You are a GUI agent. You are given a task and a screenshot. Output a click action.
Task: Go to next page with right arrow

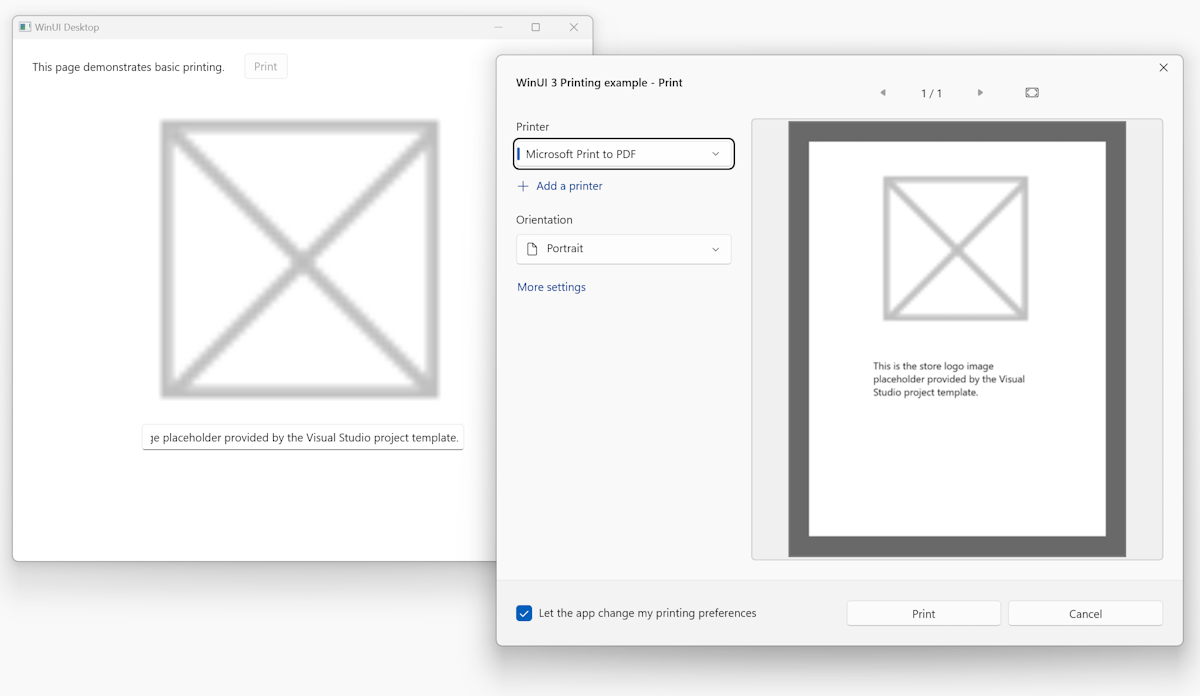coord(980,92)
